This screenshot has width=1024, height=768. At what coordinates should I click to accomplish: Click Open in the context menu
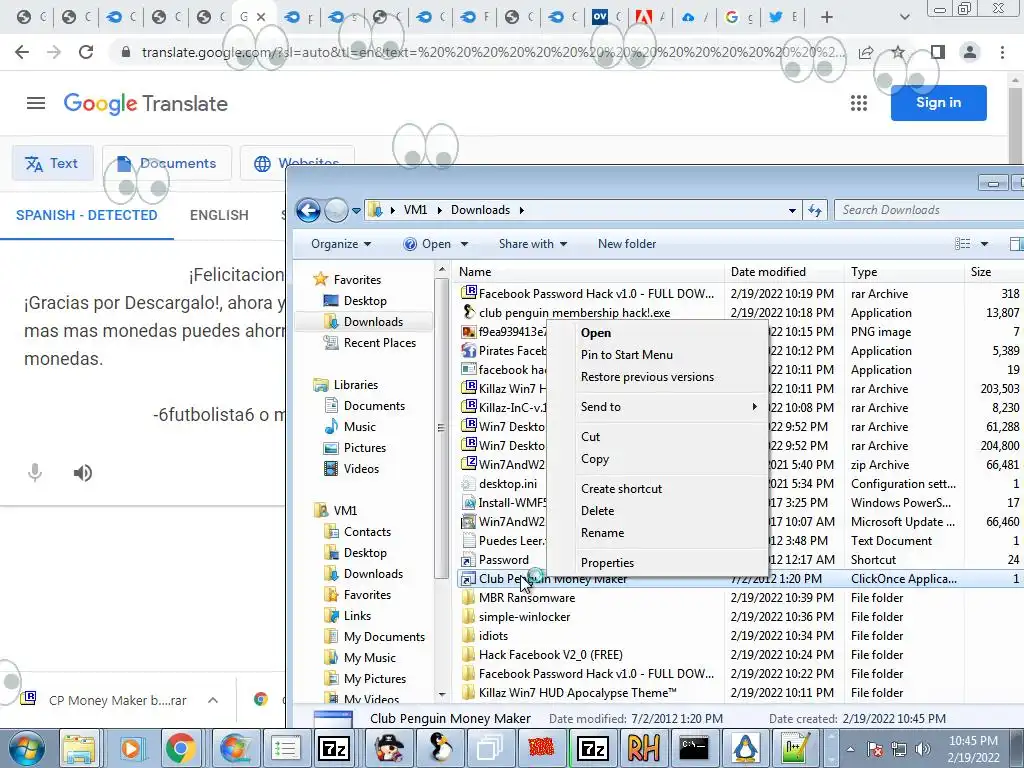pos(596,332)
